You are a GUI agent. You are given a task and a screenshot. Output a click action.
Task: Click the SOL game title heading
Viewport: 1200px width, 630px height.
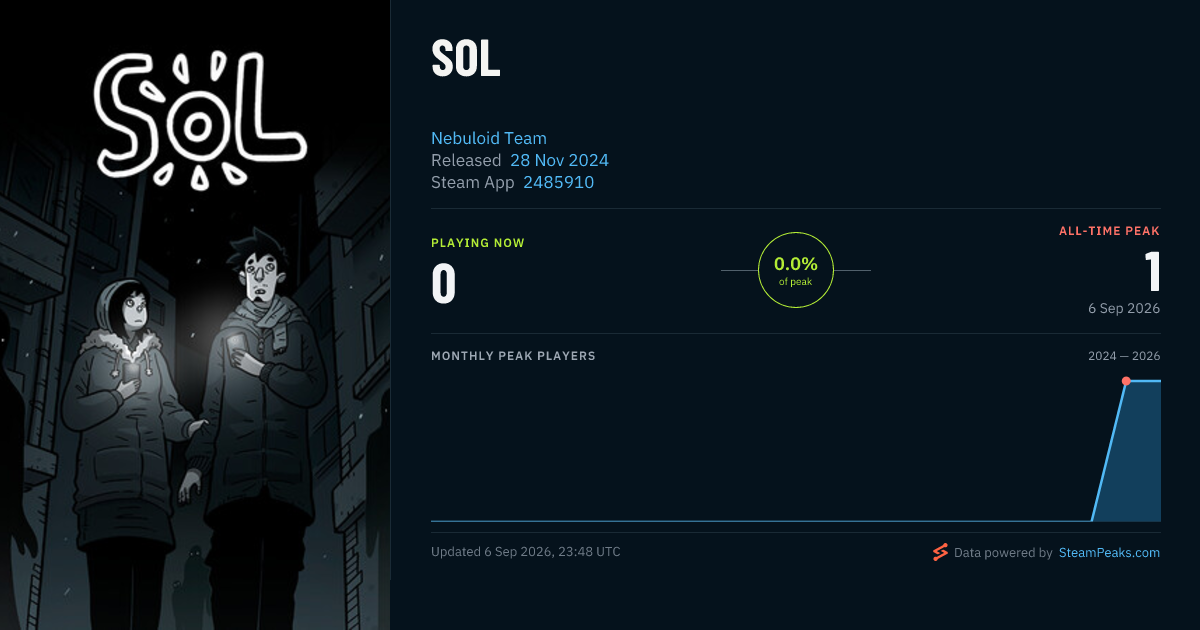pyautogui.click(x=466, y=61)
